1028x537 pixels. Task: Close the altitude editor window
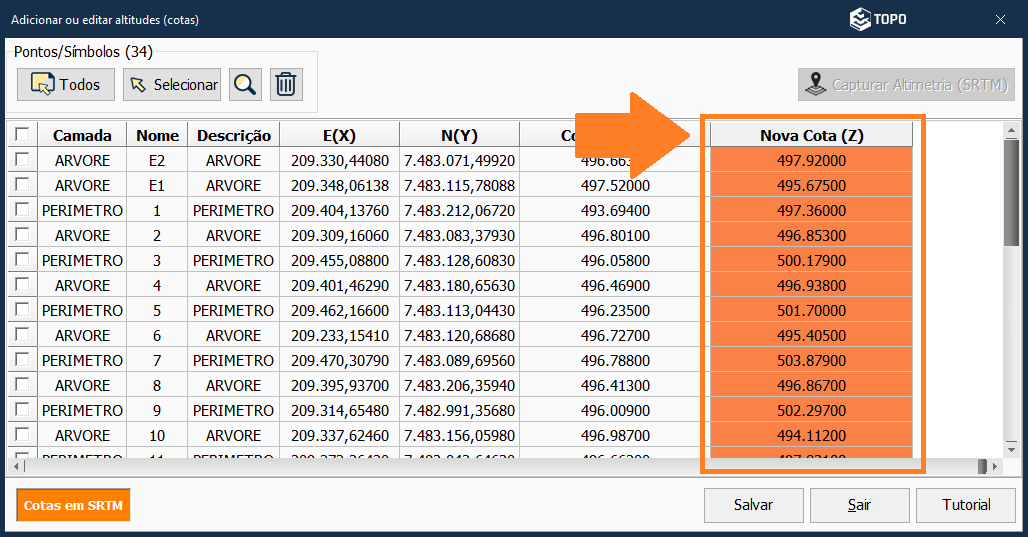coord(1000,19)
